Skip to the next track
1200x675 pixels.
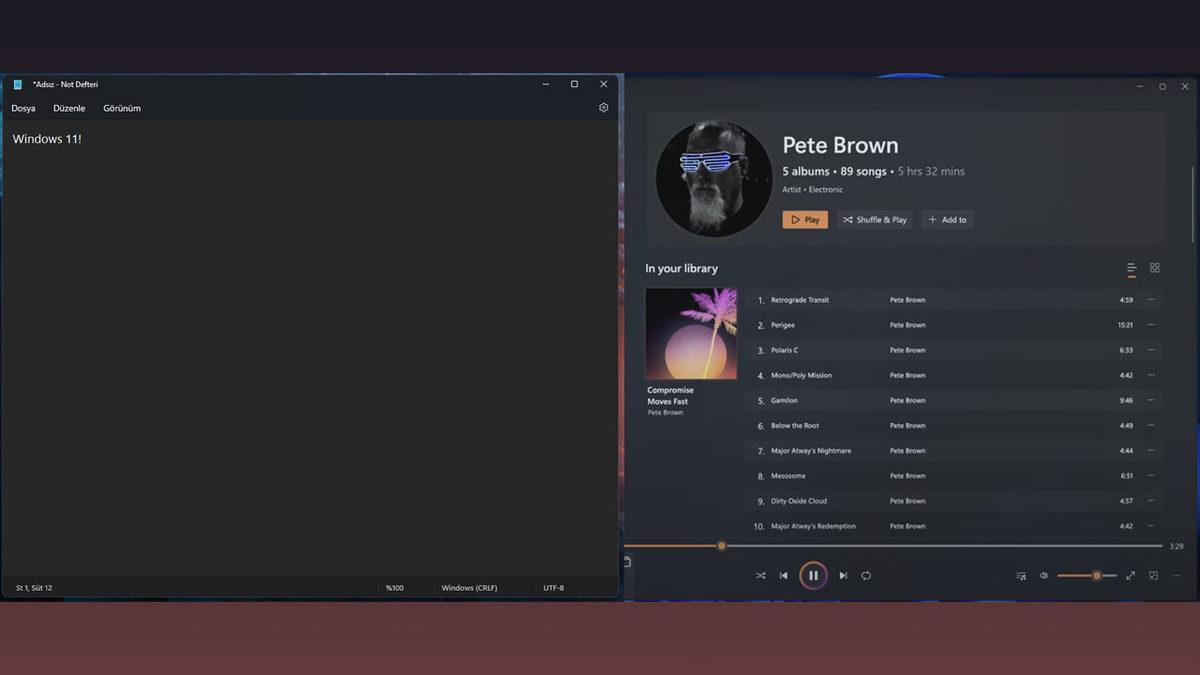843,576
